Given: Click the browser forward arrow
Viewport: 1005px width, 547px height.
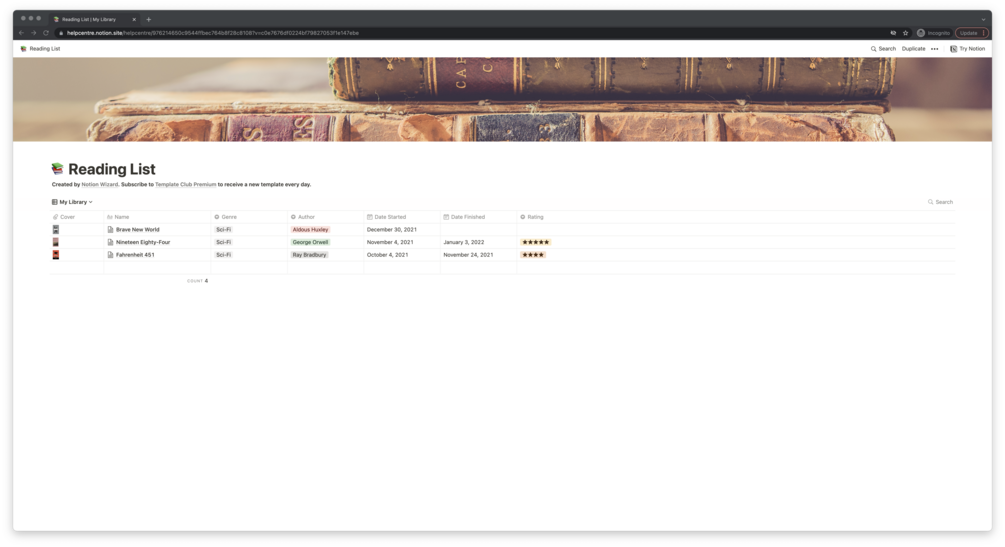Looking at the screenshot, I should [x=33, y=33].
